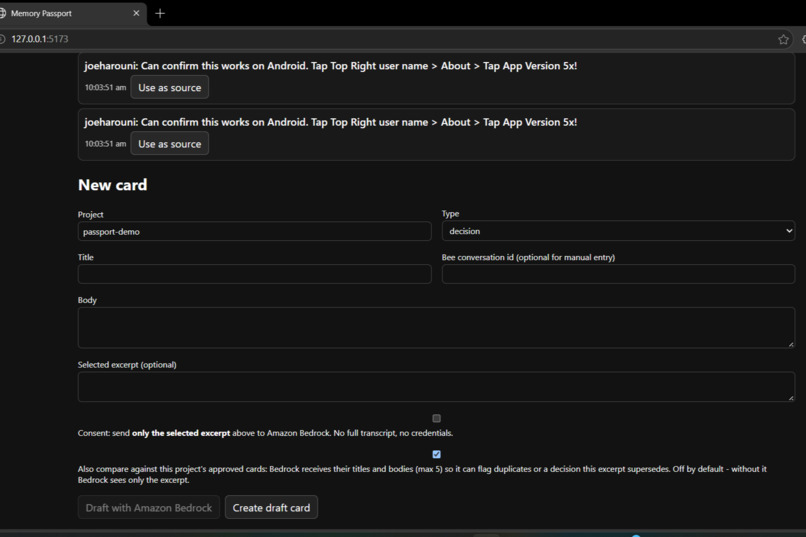Screen dimensions: 806x537
Task: Select the Memory Passport browser tab
Action: click(x=72, y=13)
